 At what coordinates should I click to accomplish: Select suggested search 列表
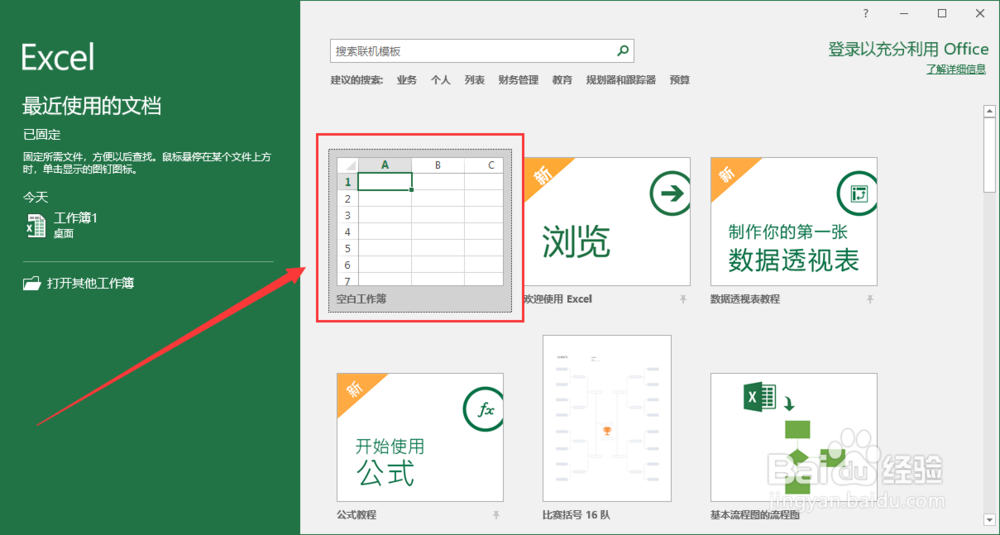(x=474, y=80)
